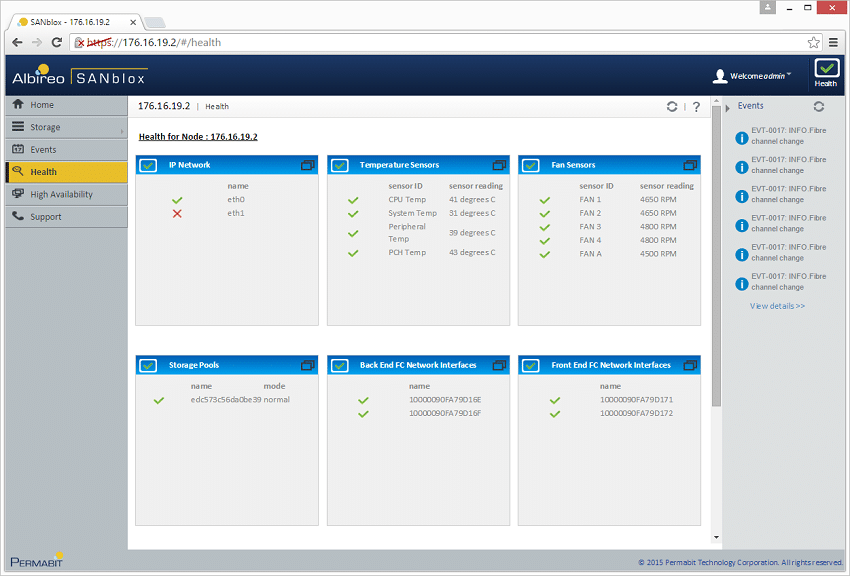This screenshot has height=576, width=850.
Task: Select the 4800 RPM reading for FAN 3
Action: click(658, 226)
